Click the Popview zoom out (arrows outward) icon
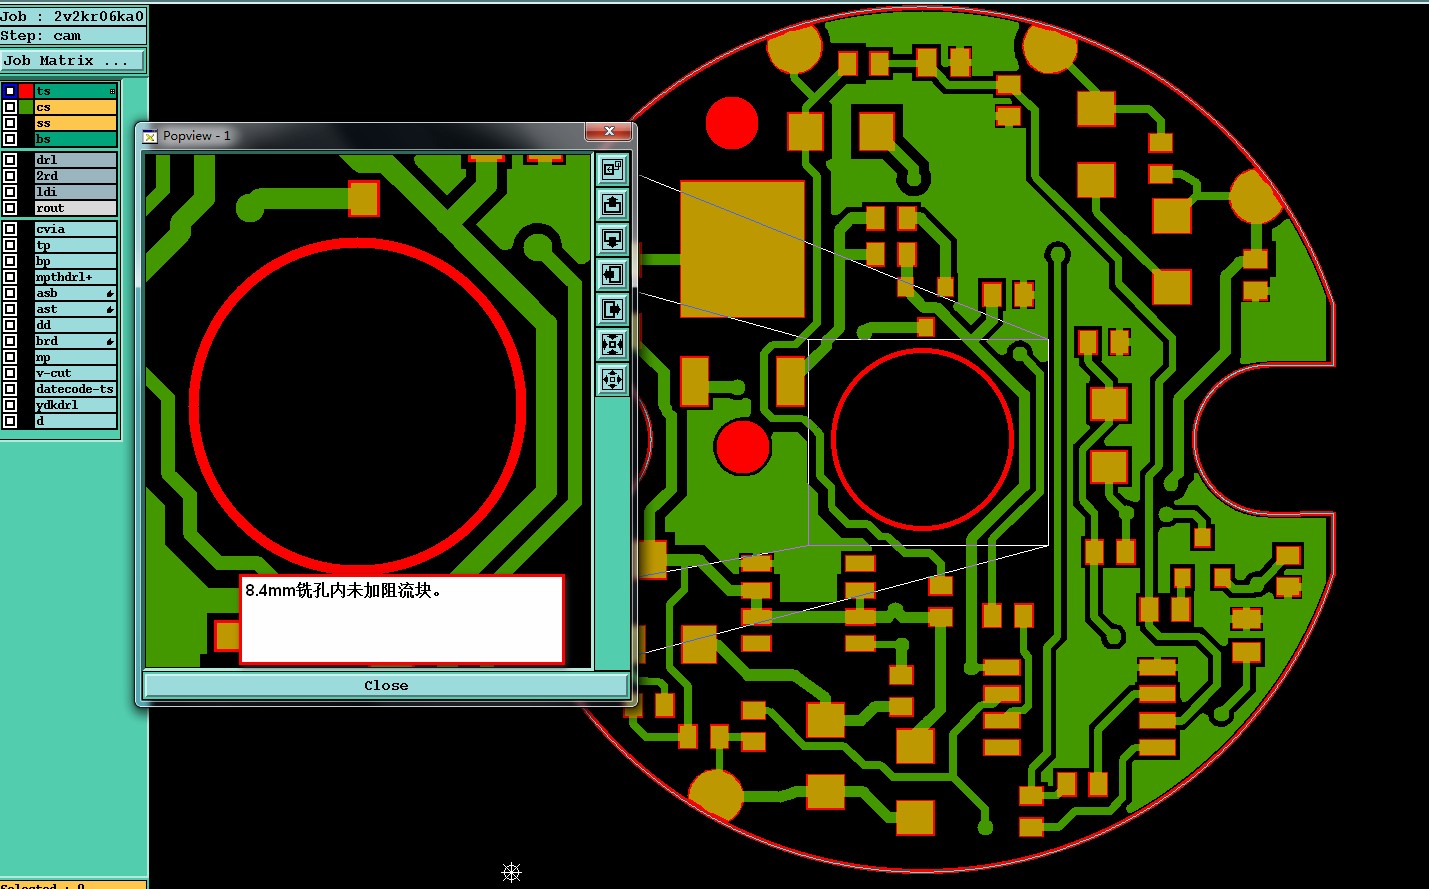Viewport: 1429px width, 889px height. pos(612,380)
